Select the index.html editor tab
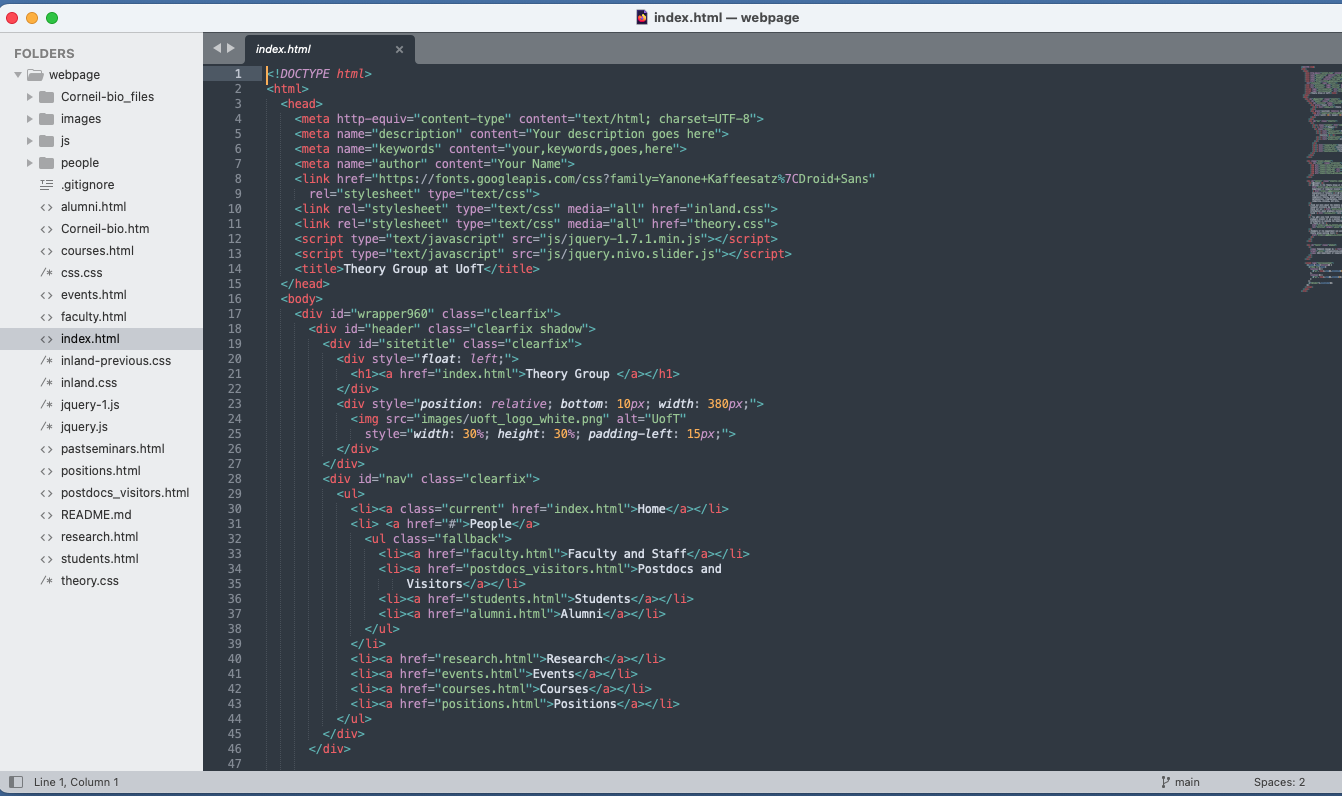This screenshot has height=796, width=1342. tap(329, 49)
